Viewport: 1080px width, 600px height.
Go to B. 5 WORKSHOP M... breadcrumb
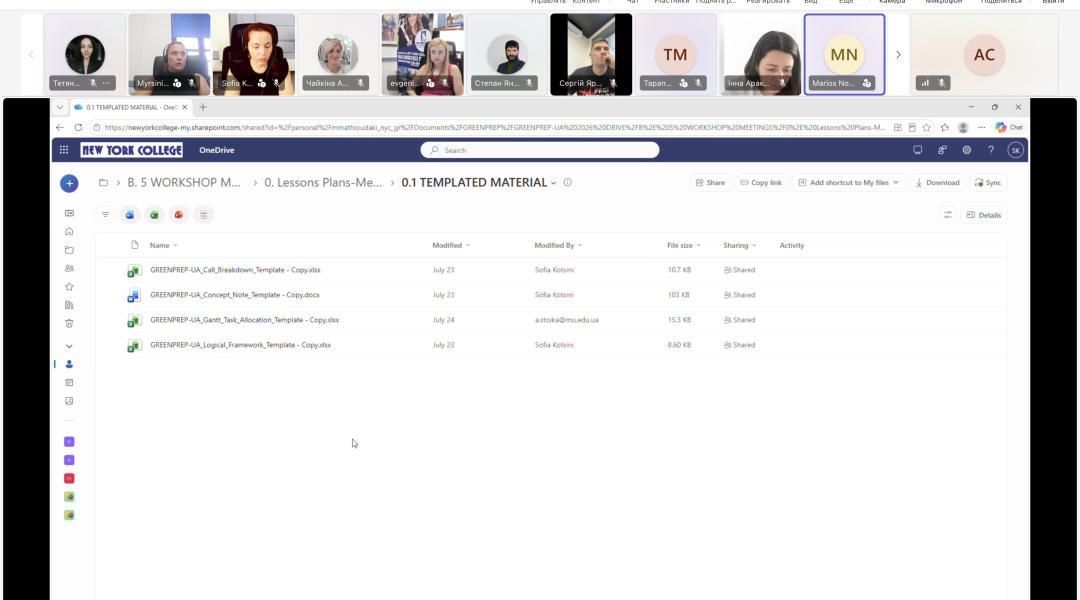(183, 183)
